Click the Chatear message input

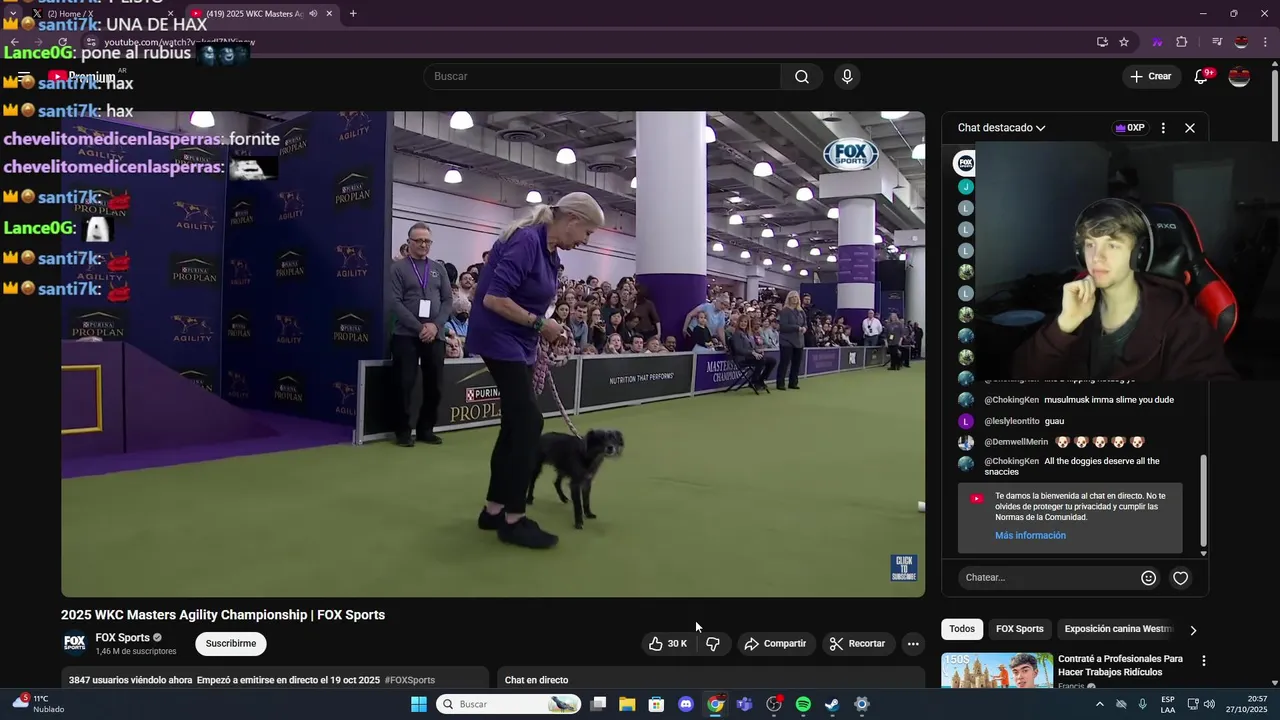[1048, 578]
